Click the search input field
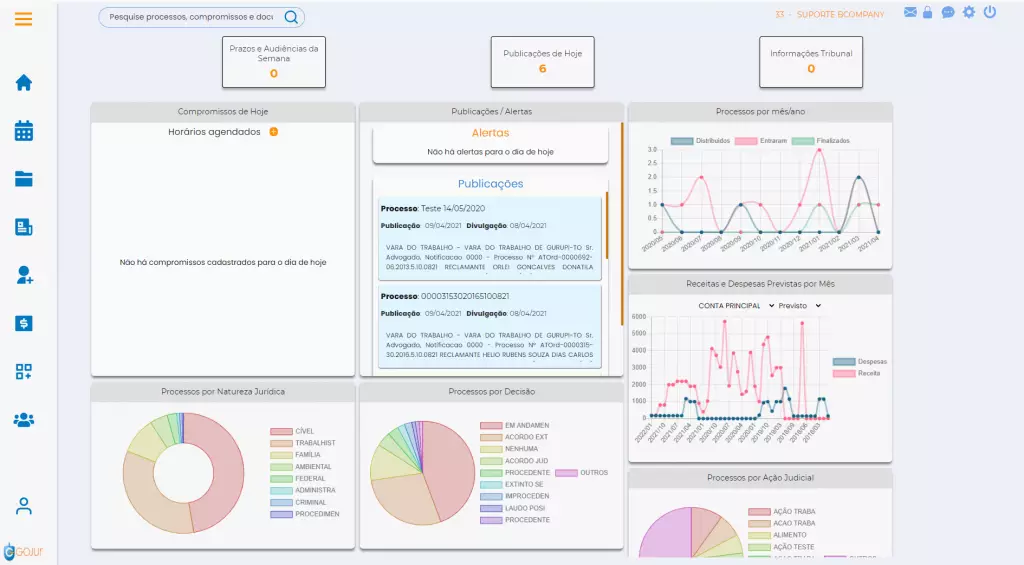The width and height of the screenshot is (1024, 565). (x=191, y=17)
